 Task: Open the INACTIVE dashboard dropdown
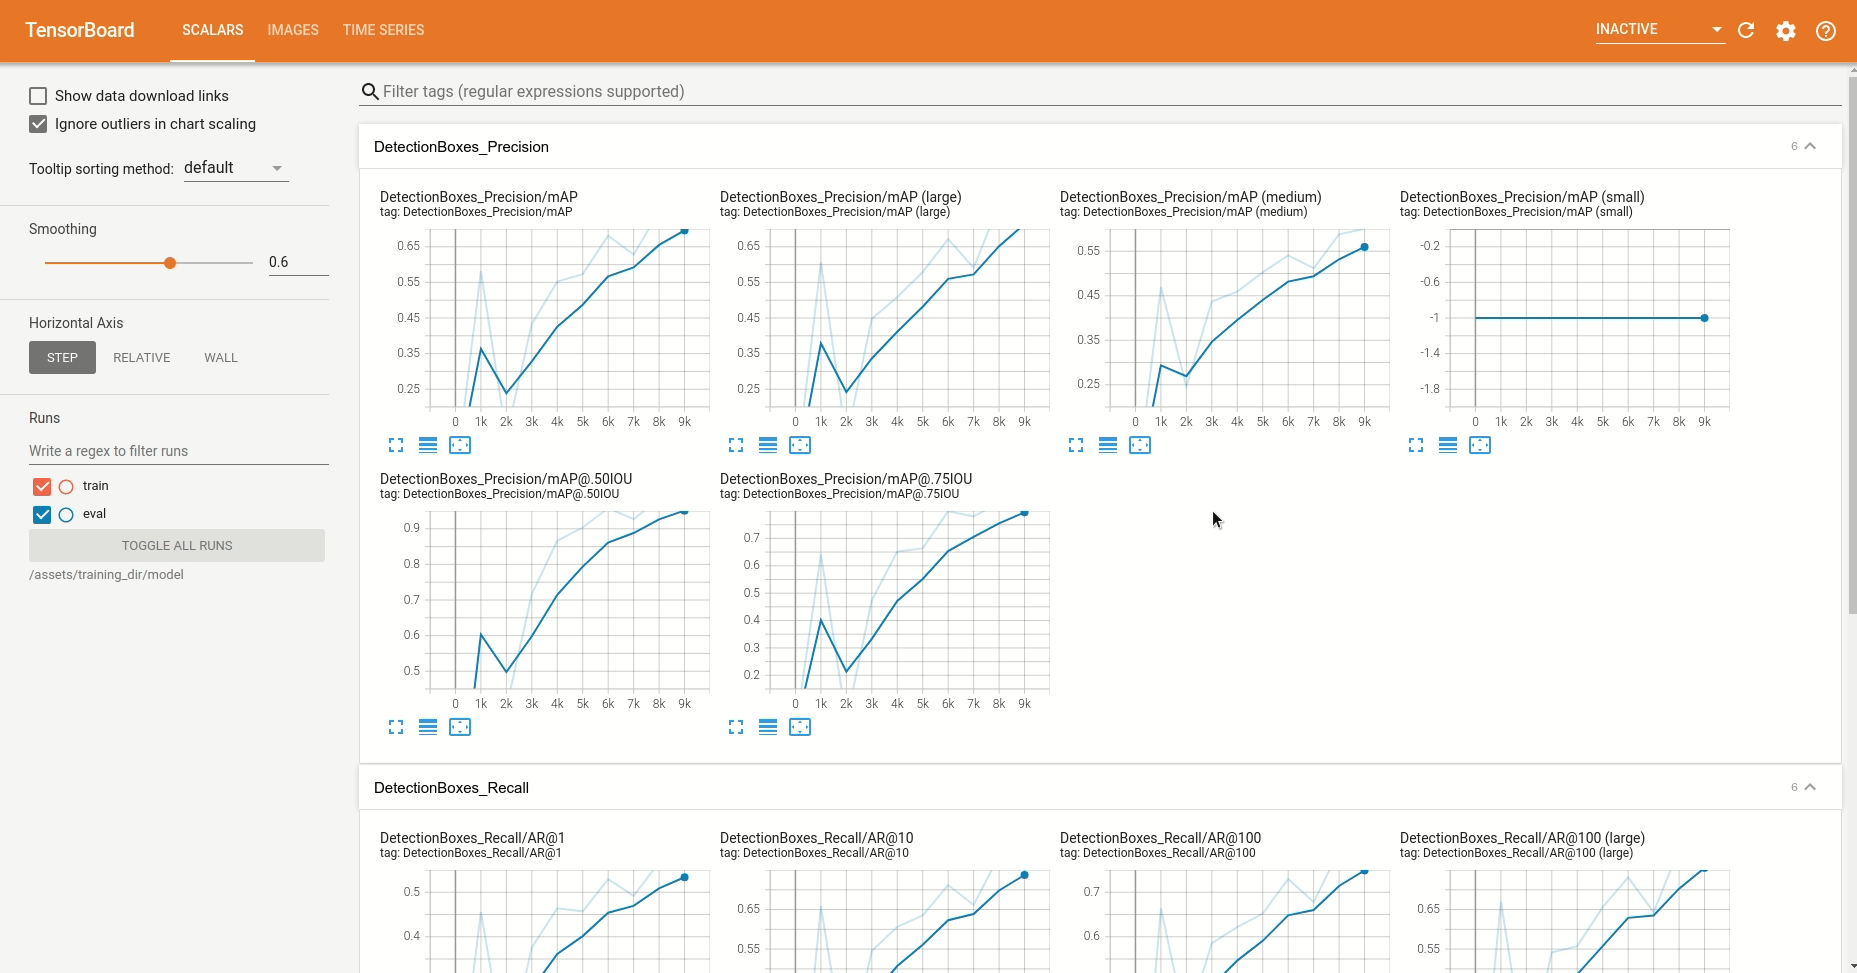[x=1659, y=30]
